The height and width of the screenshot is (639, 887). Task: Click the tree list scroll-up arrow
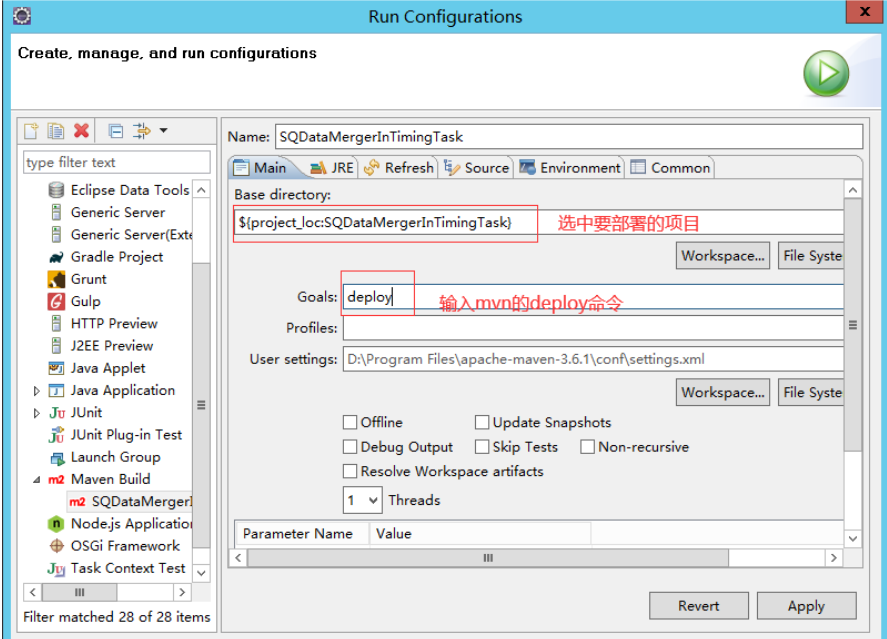click(201, 190)
